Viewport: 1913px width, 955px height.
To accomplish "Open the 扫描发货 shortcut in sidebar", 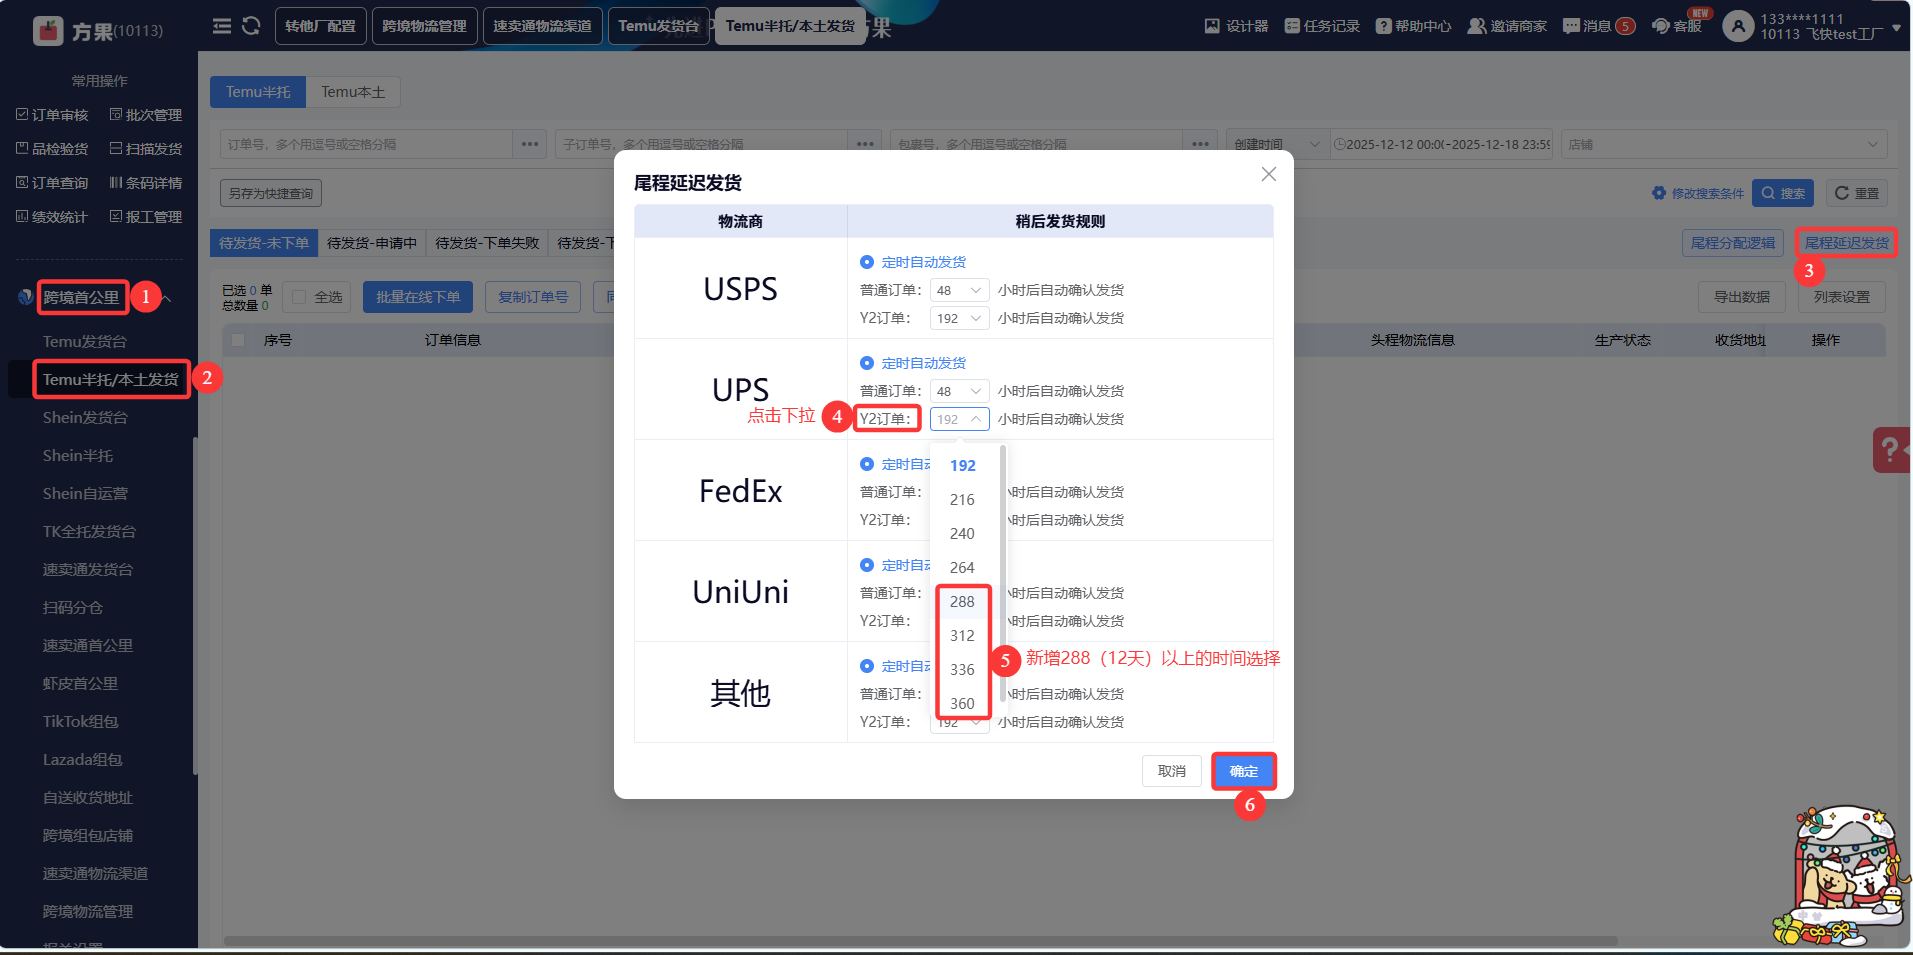I will coord(146,149).
